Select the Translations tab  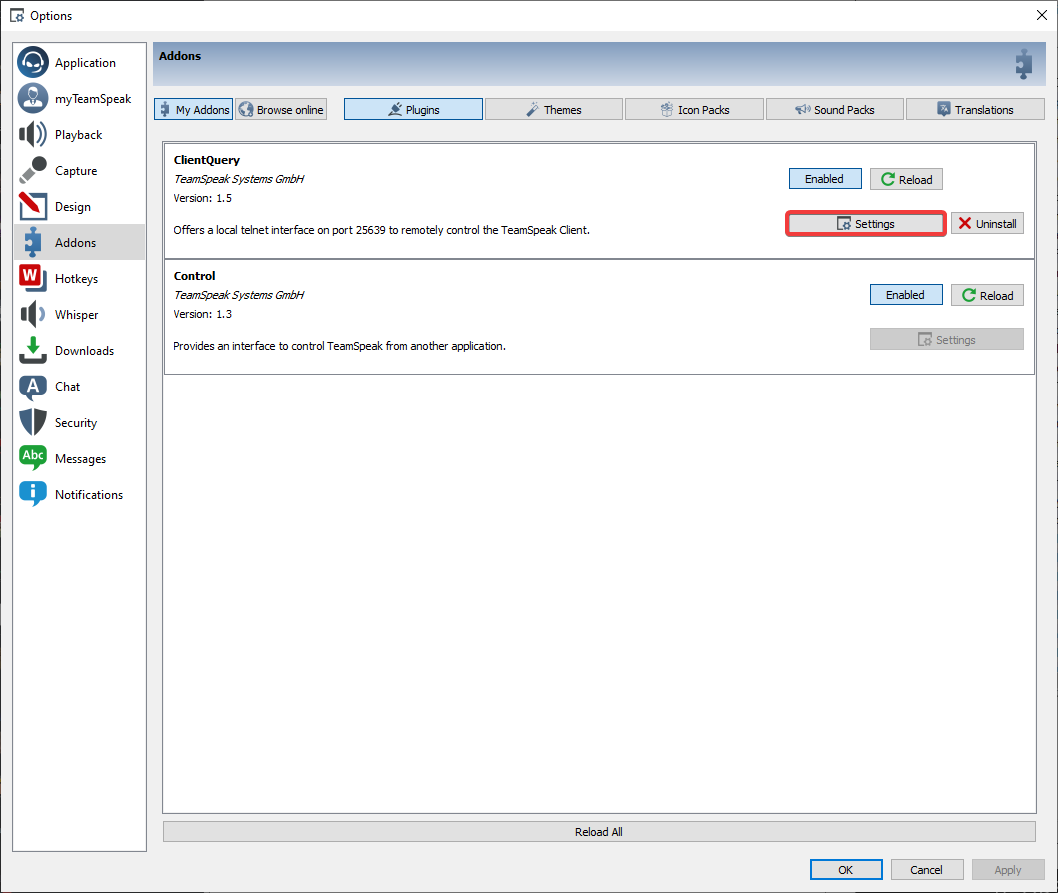975,109
